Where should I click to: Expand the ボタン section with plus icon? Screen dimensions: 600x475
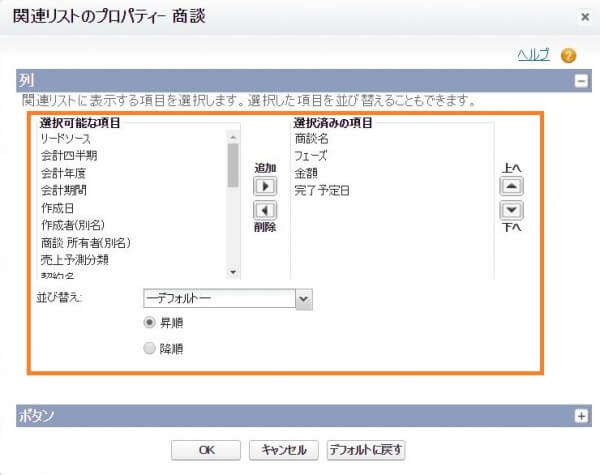(x=581, y=416)
